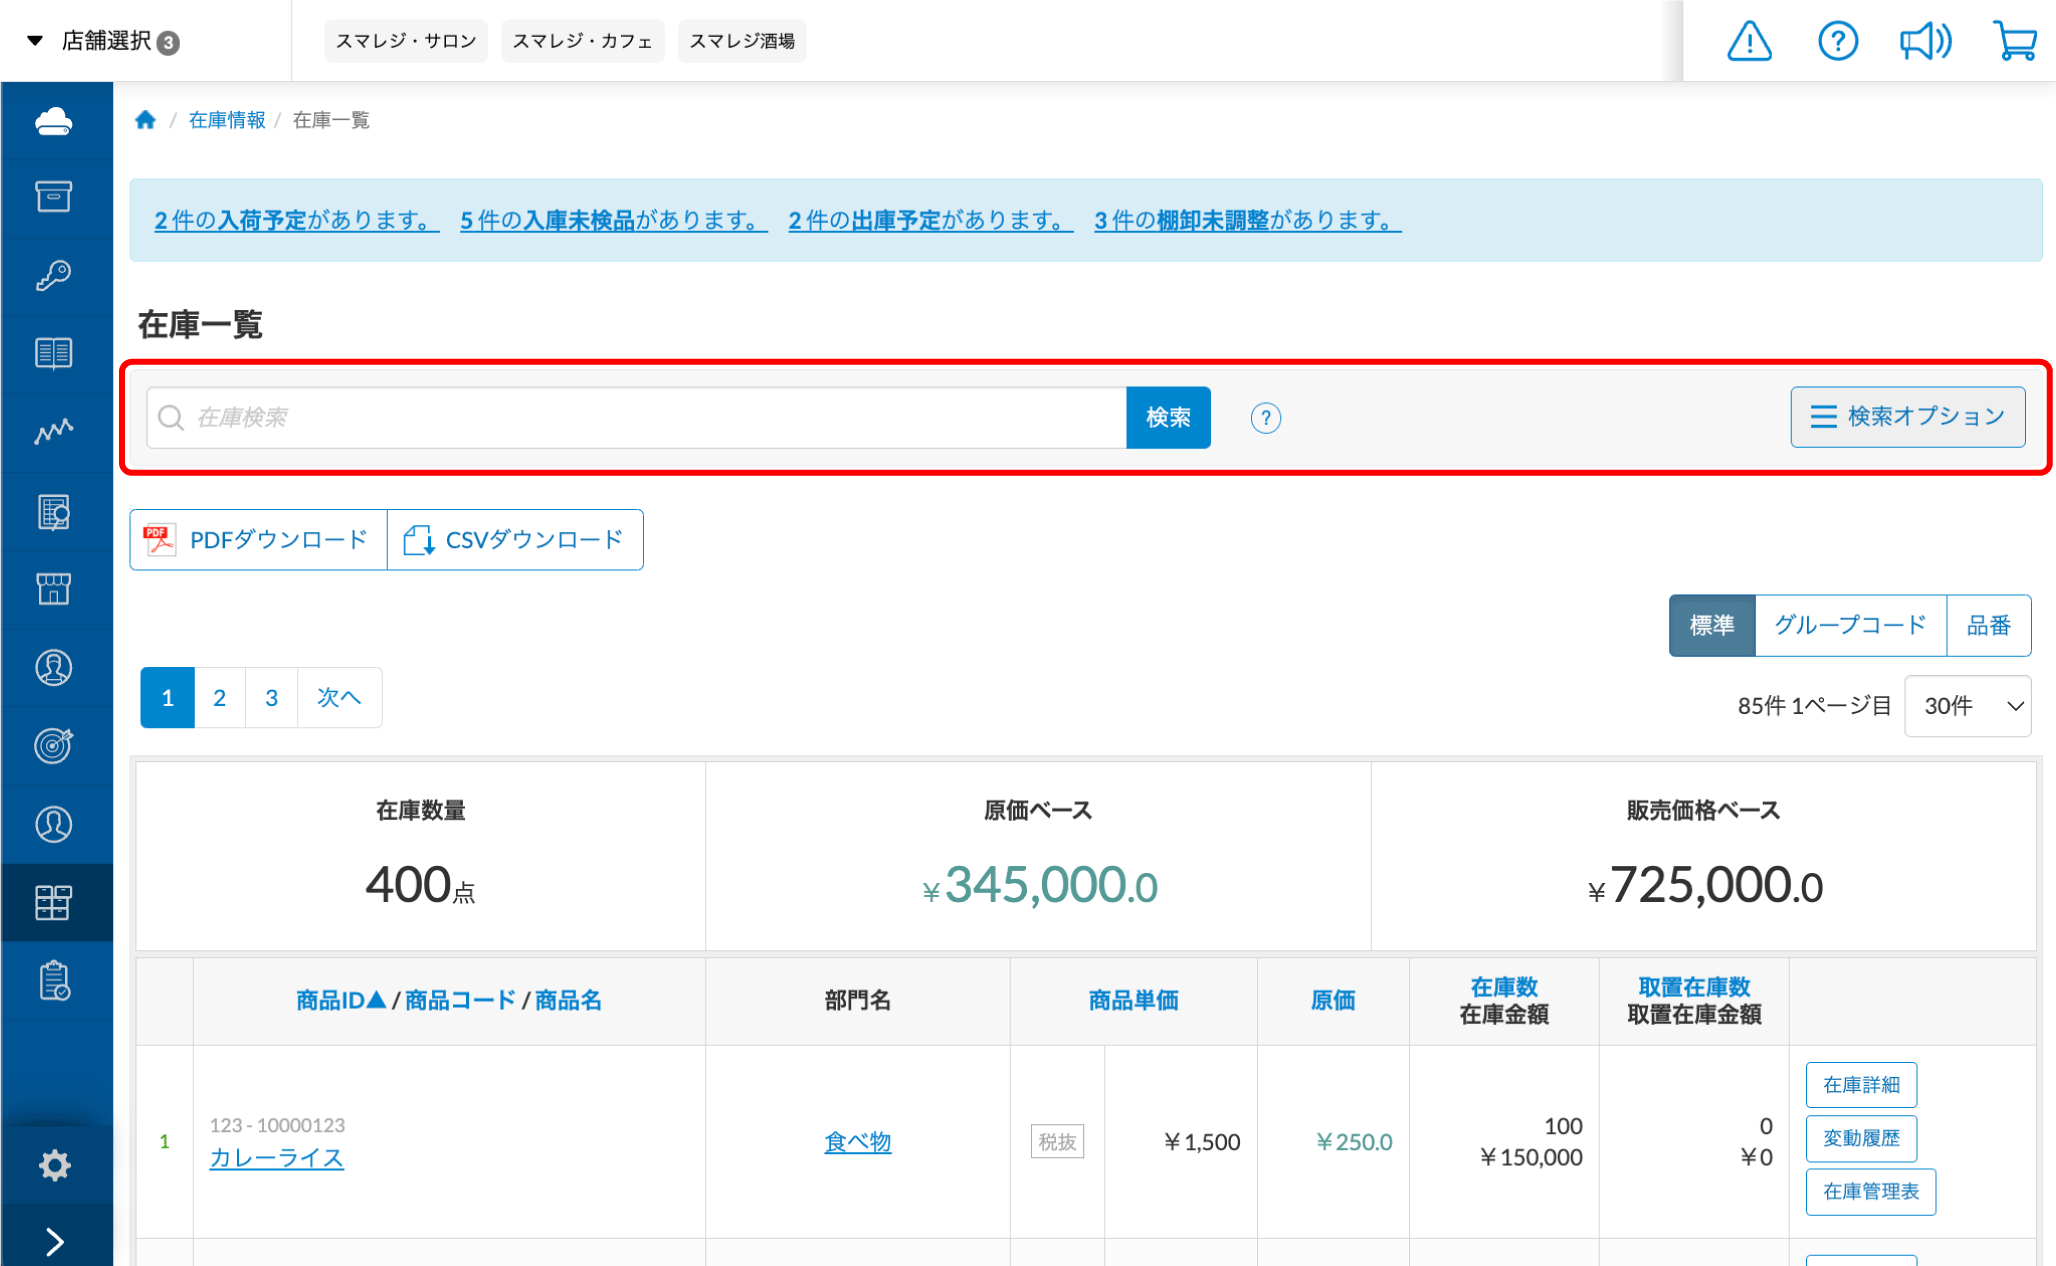This screenshot has width=2056, height=1266.
Task: Switch view to グループコード
Action: point(1849,626)
